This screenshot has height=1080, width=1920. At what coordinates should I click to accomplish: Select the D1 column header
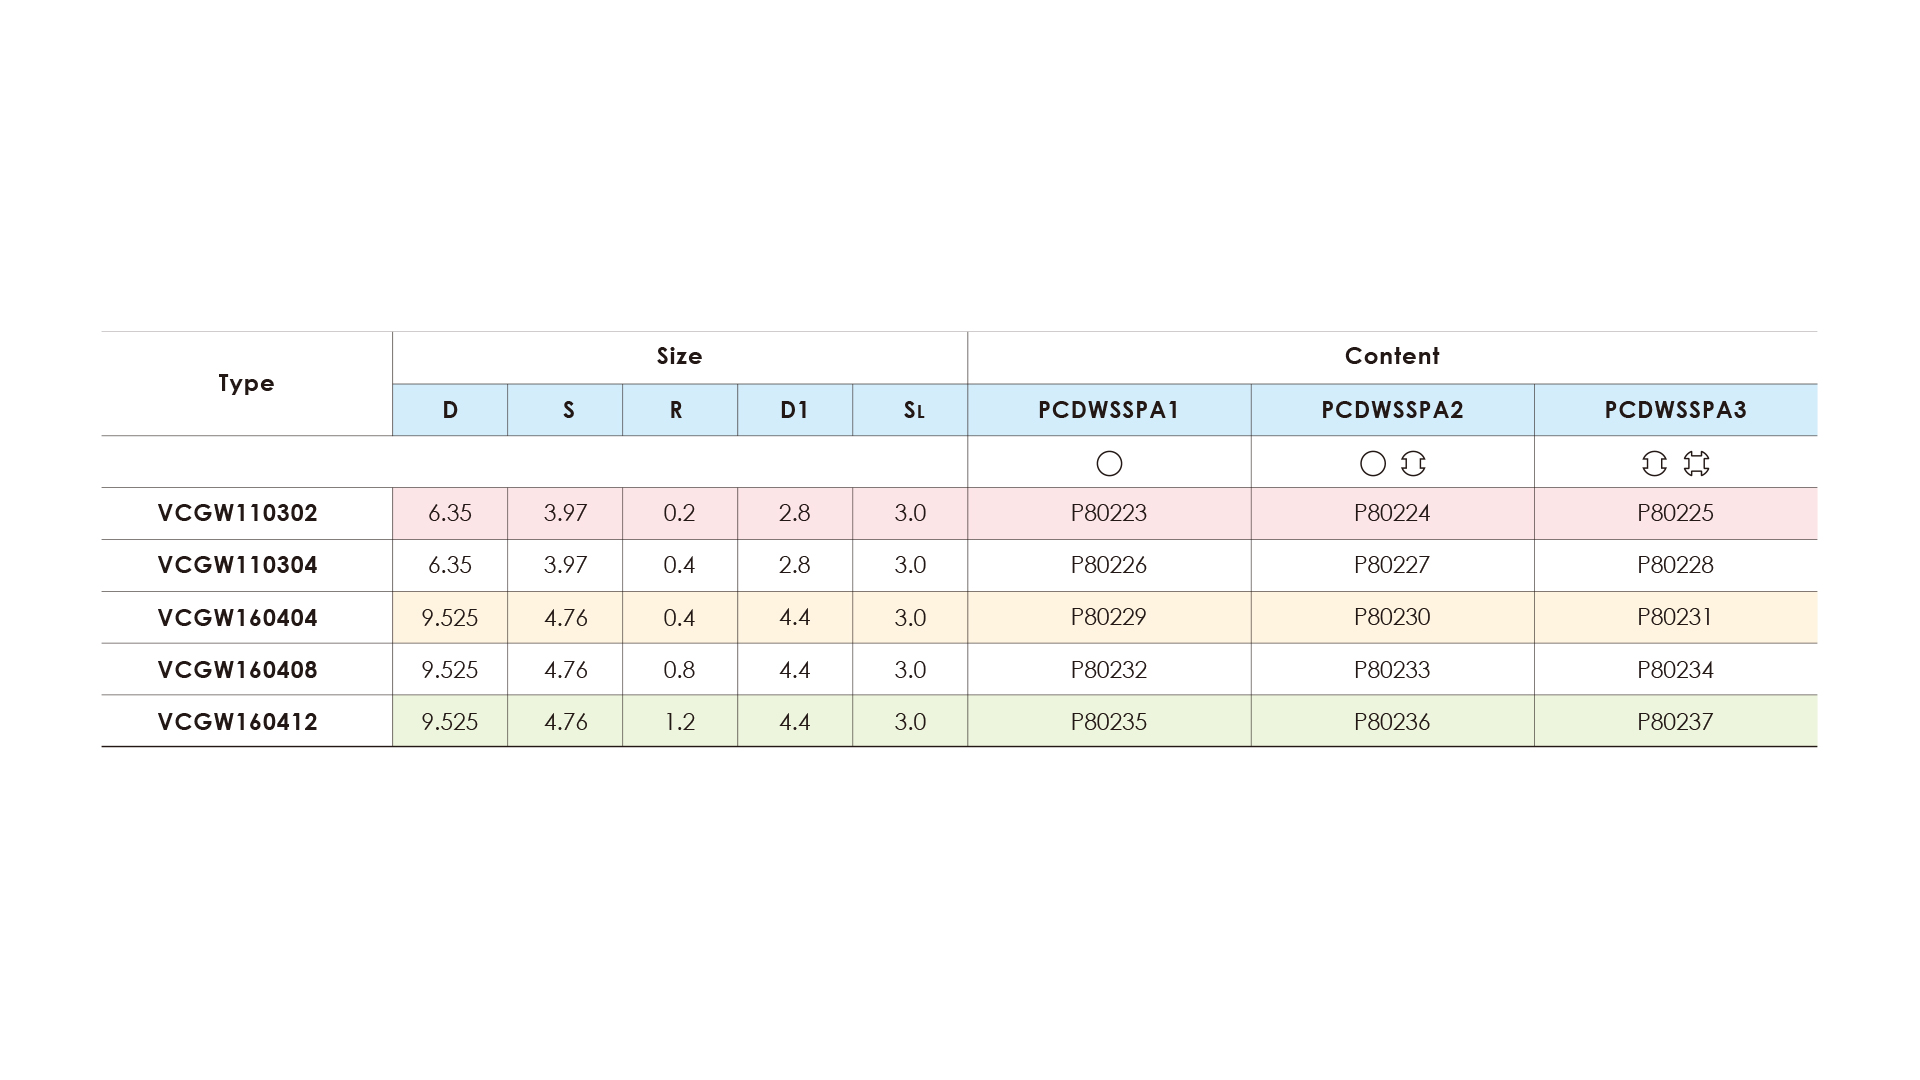[x=794, y=410]
